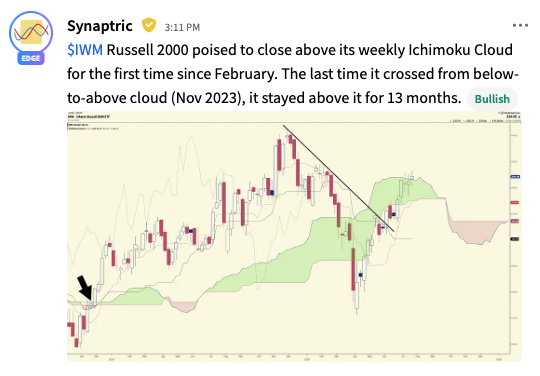Click the Synaptric wave chart avatar
Screen dimensions: 540x376
31,33
